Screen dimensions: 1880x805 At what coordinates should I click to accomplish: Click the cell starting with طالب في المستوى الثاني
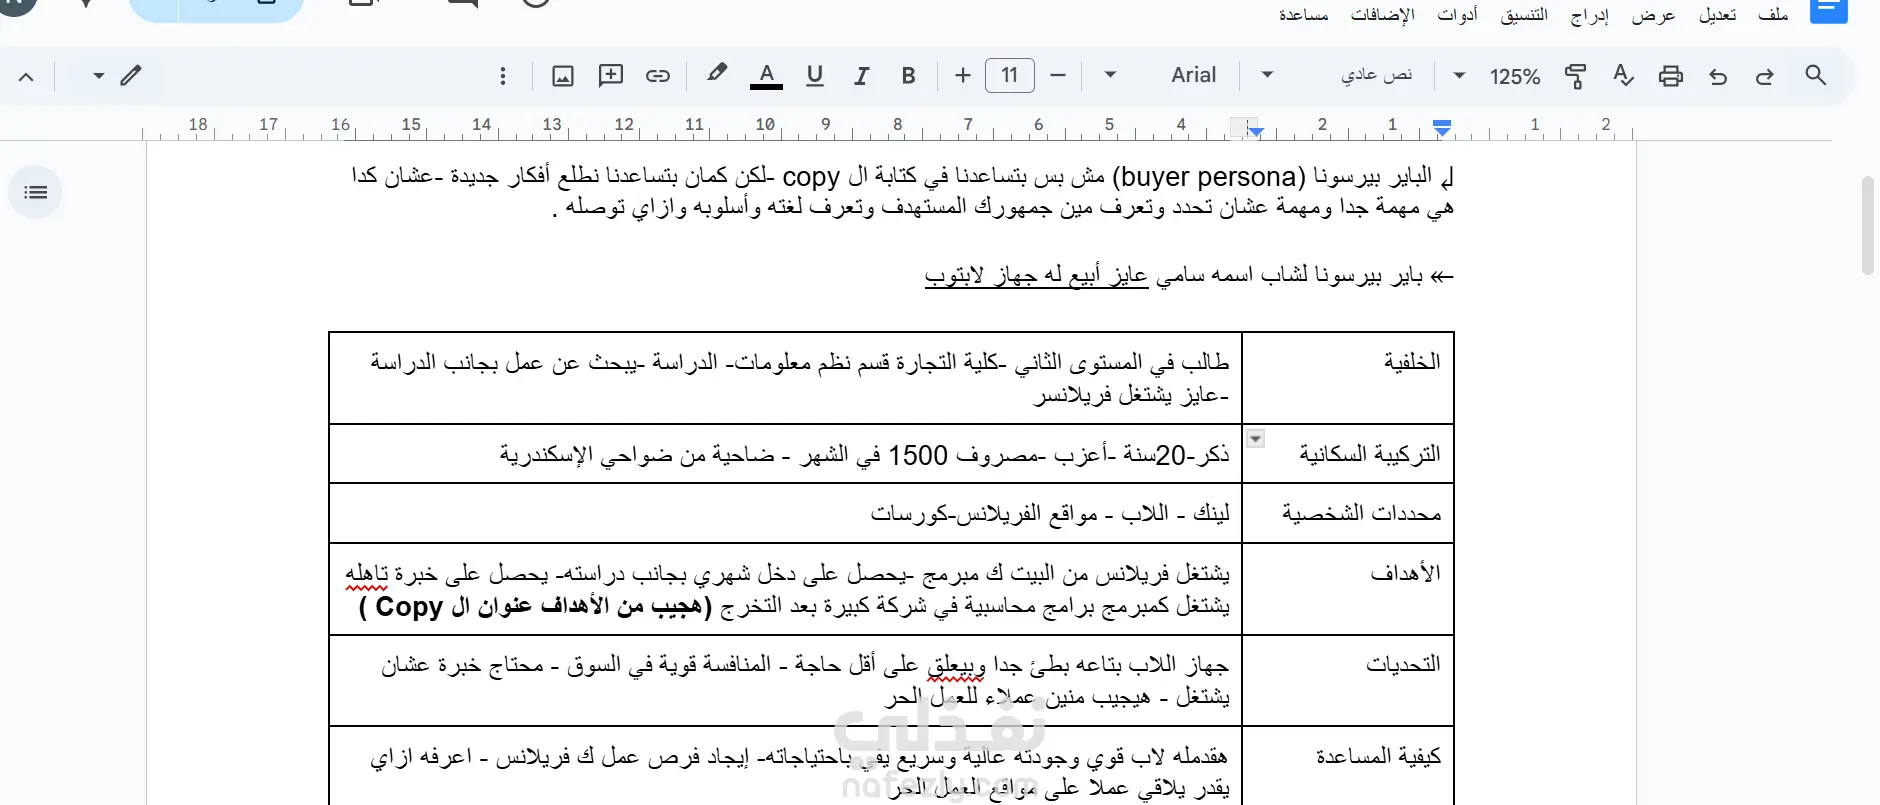click(x=785, y=378)
